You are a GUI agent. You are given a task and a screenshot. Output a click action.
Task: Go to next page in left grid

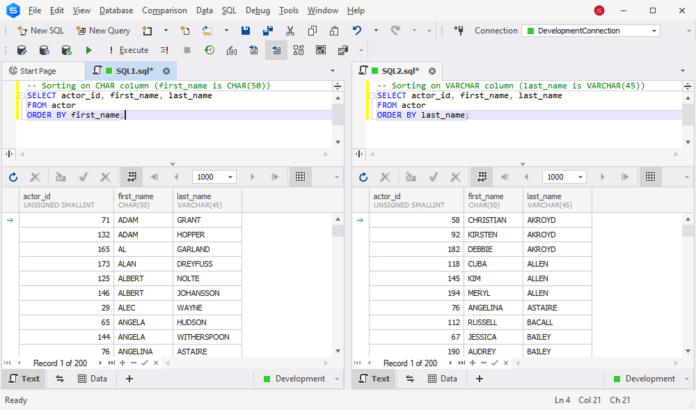(252, 177)
